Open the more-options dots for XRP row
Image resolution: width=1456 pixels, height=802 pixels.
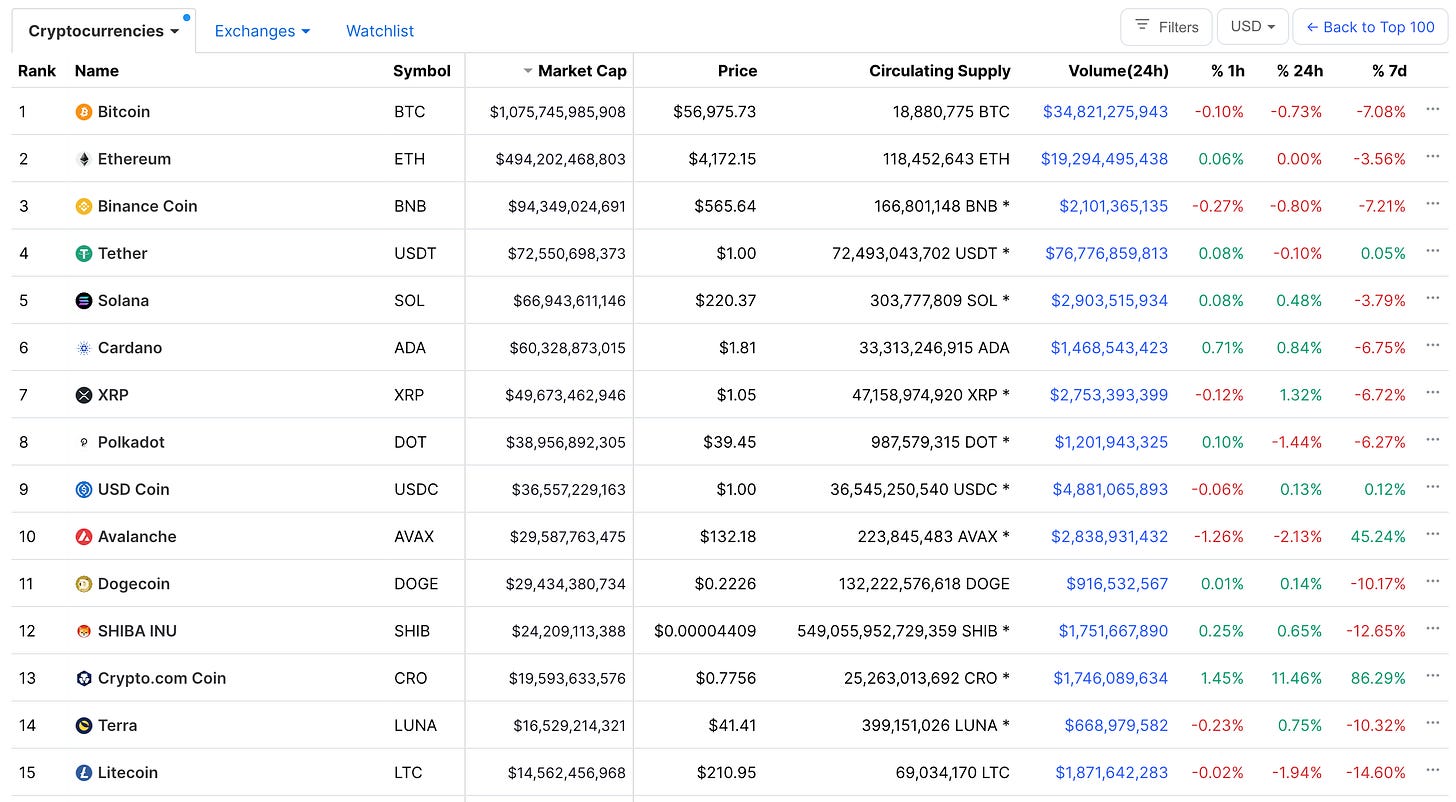[x=1432, y=392]
